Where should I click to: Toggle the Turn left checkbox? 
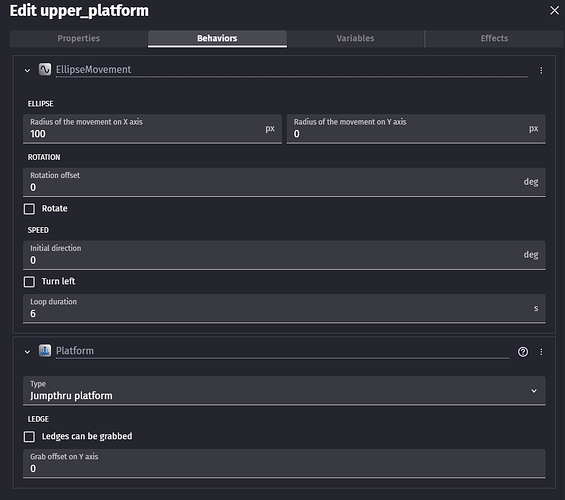(x=29, y=281)
